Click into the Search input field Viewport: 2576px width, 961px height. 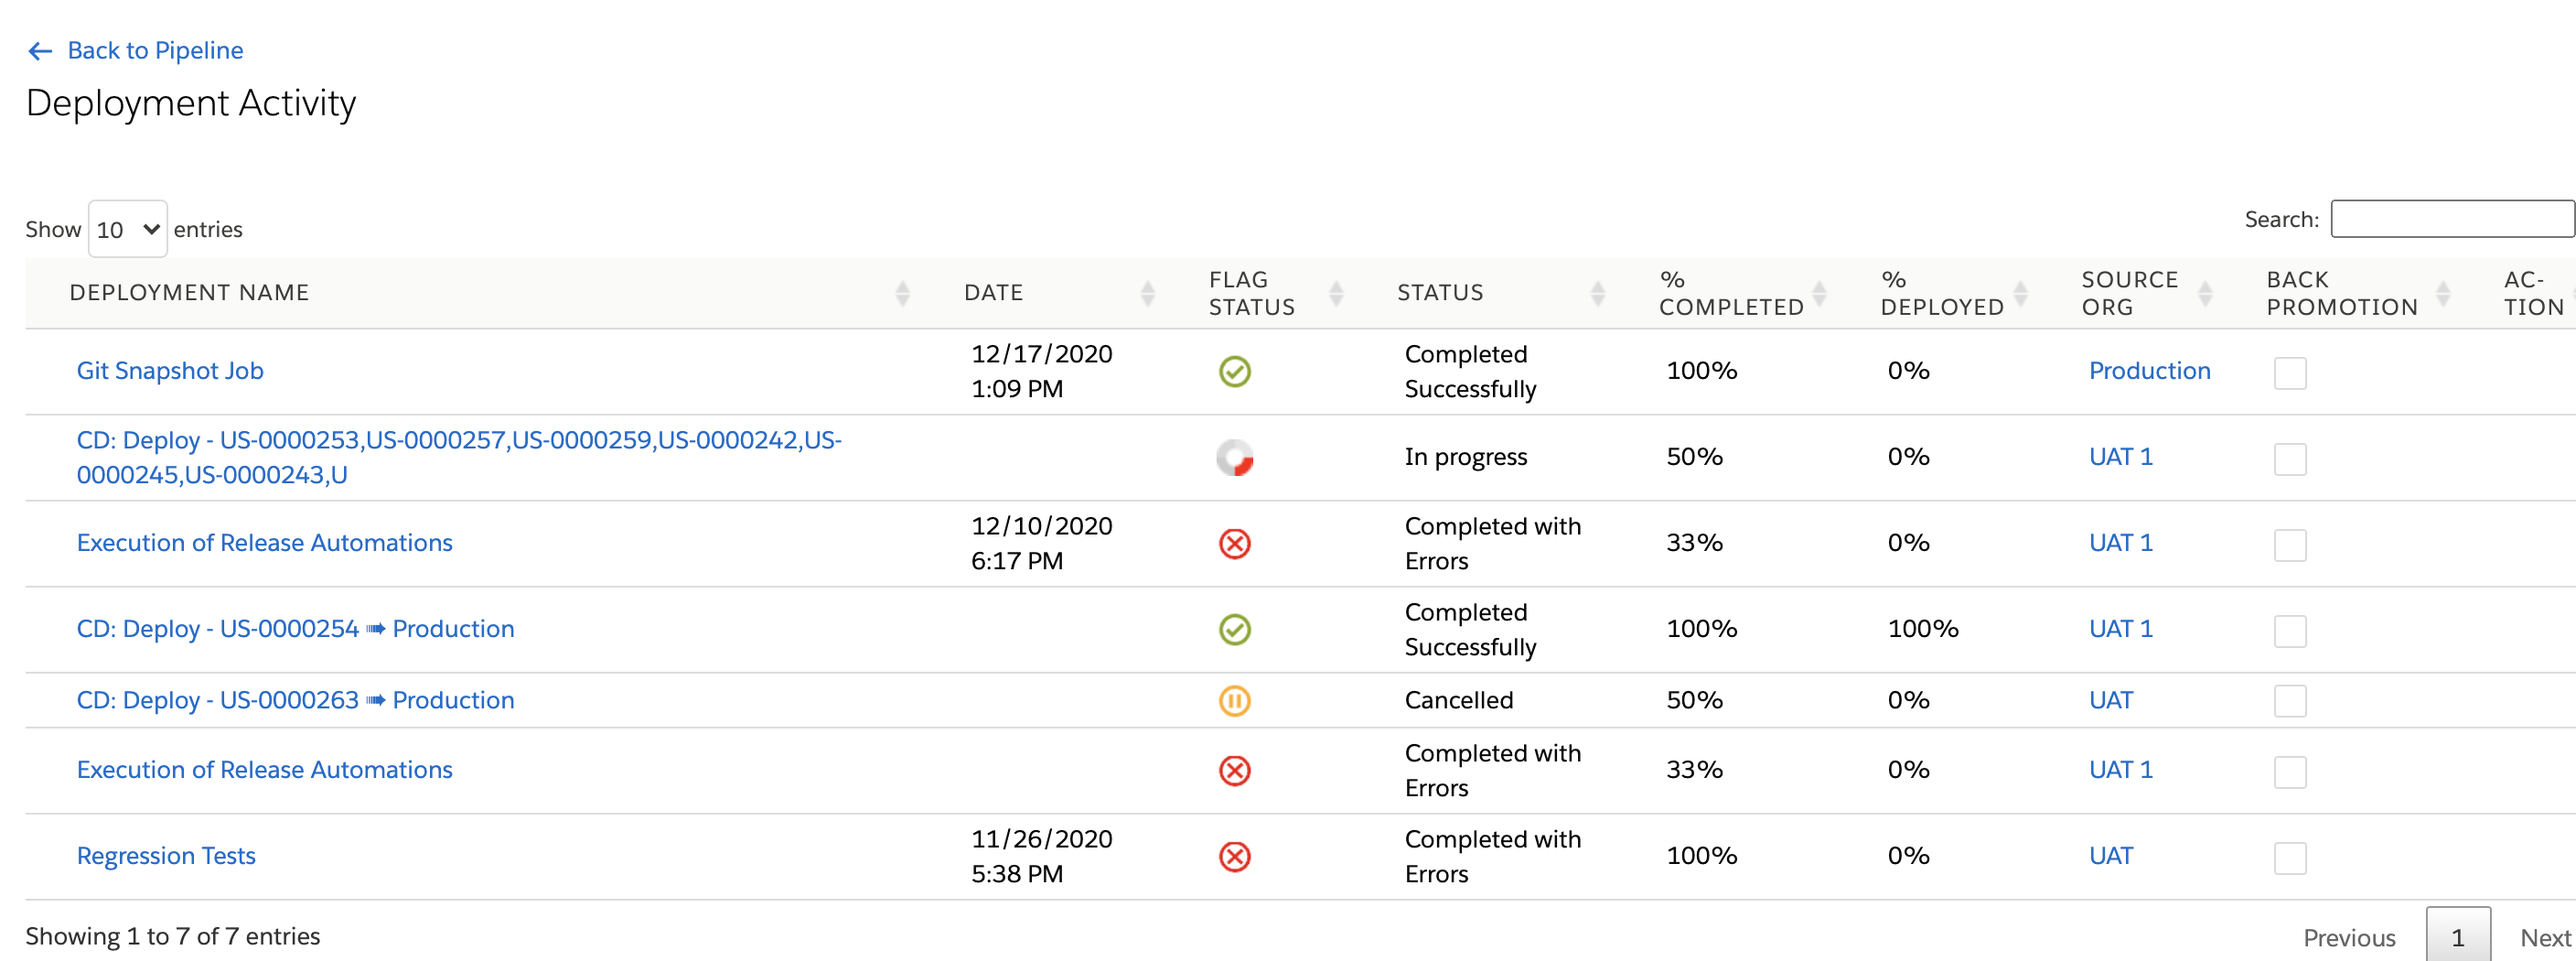[x=2450, y=219]
